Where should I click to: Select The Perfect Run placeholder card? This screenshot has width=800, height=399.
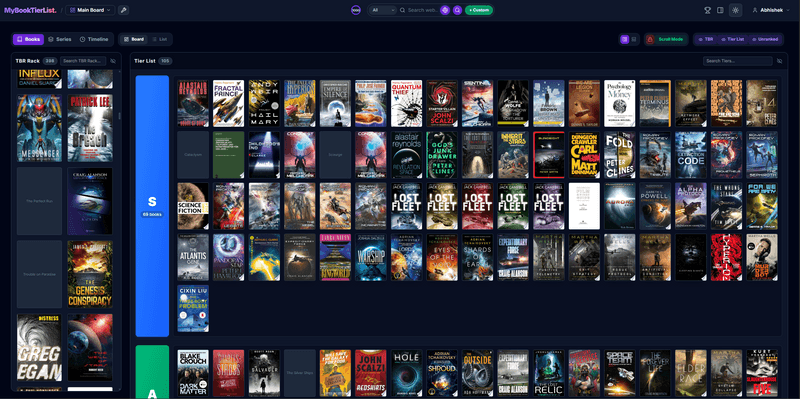(39, 201)
